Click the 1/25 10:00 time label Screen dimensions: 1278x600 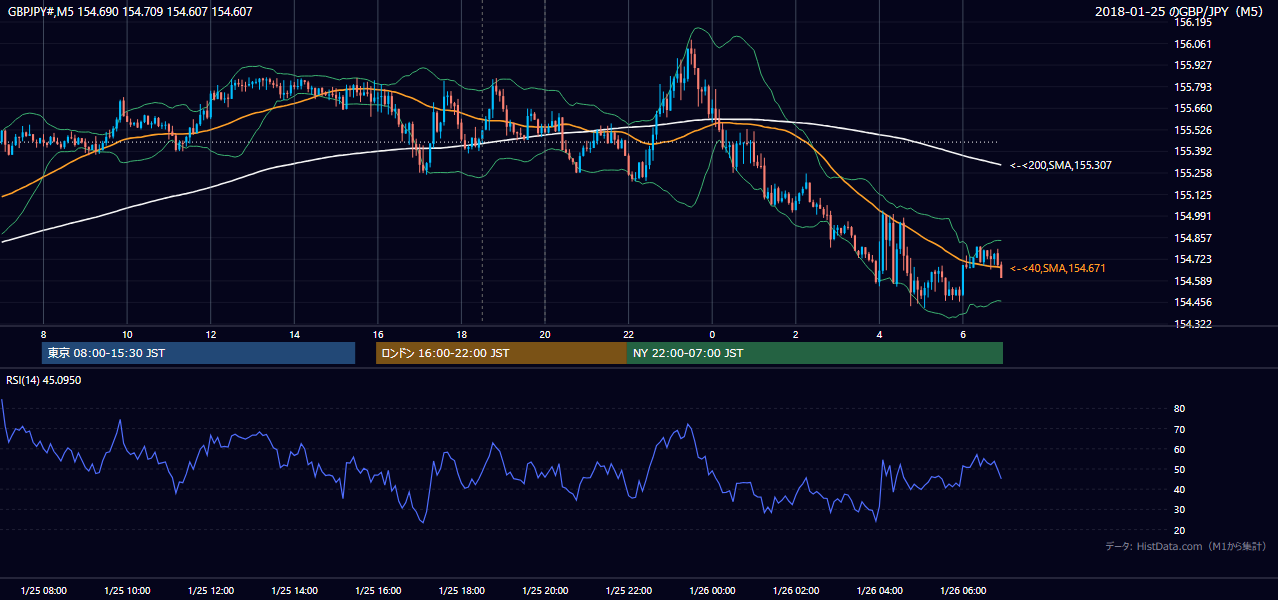point(127,591)
